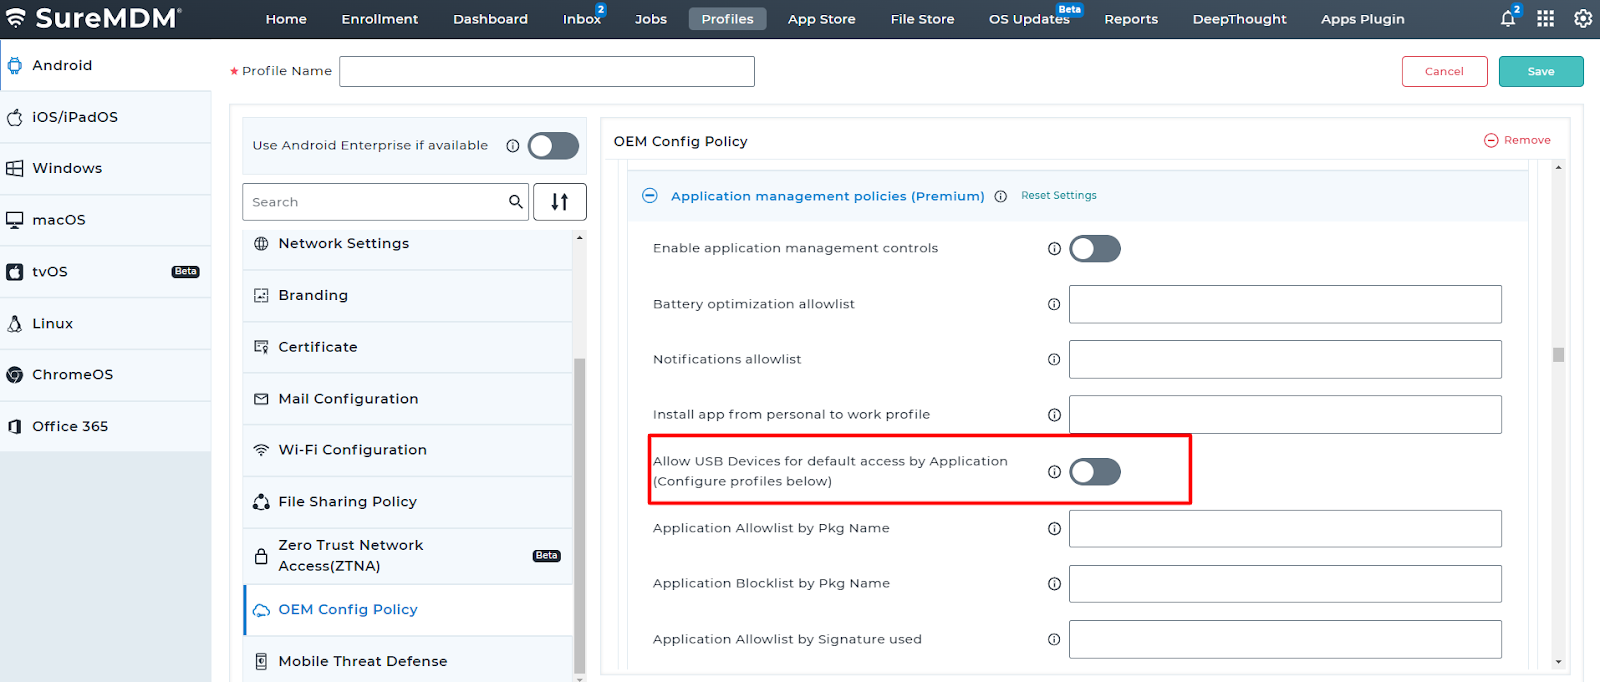Open notifications bell icon
This screenshot has height=682, width=1600.
(x=1508, y=19)
